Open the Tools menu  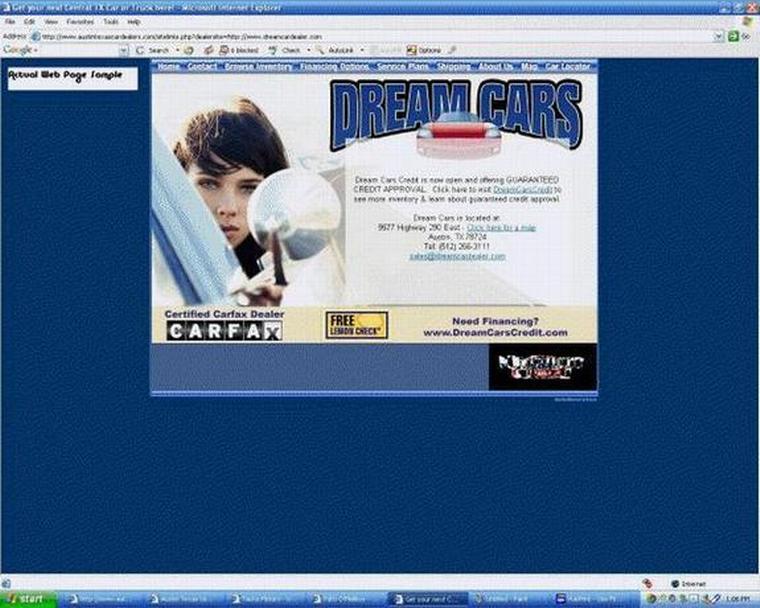point(109,21)
